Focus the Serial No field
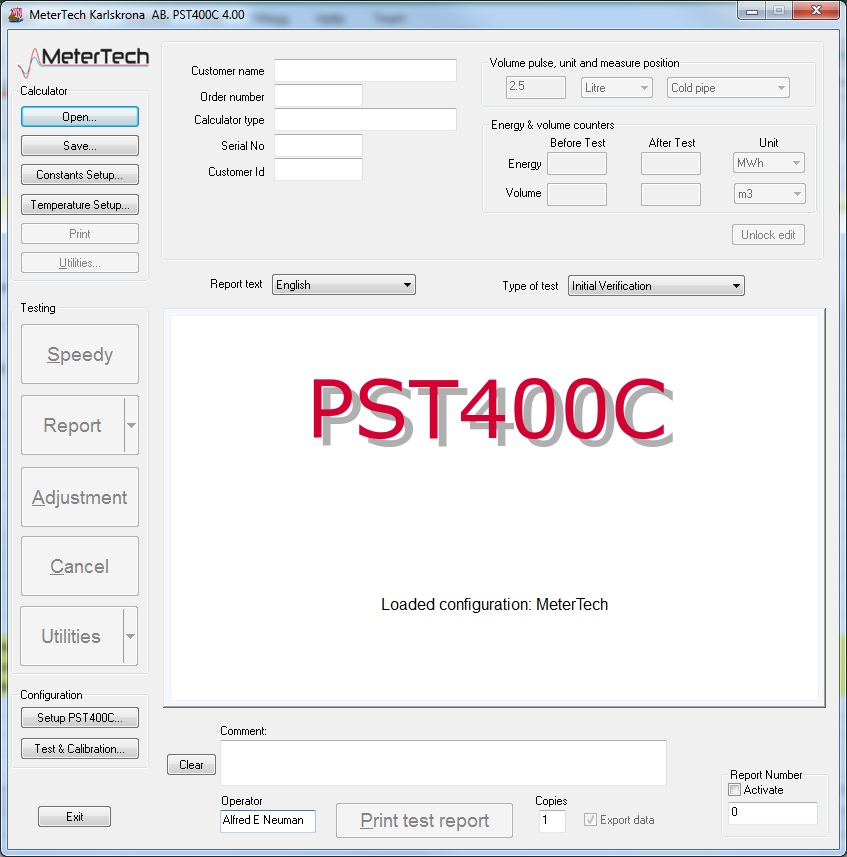Viewport: 847px width, 857px height. point(319,145)
